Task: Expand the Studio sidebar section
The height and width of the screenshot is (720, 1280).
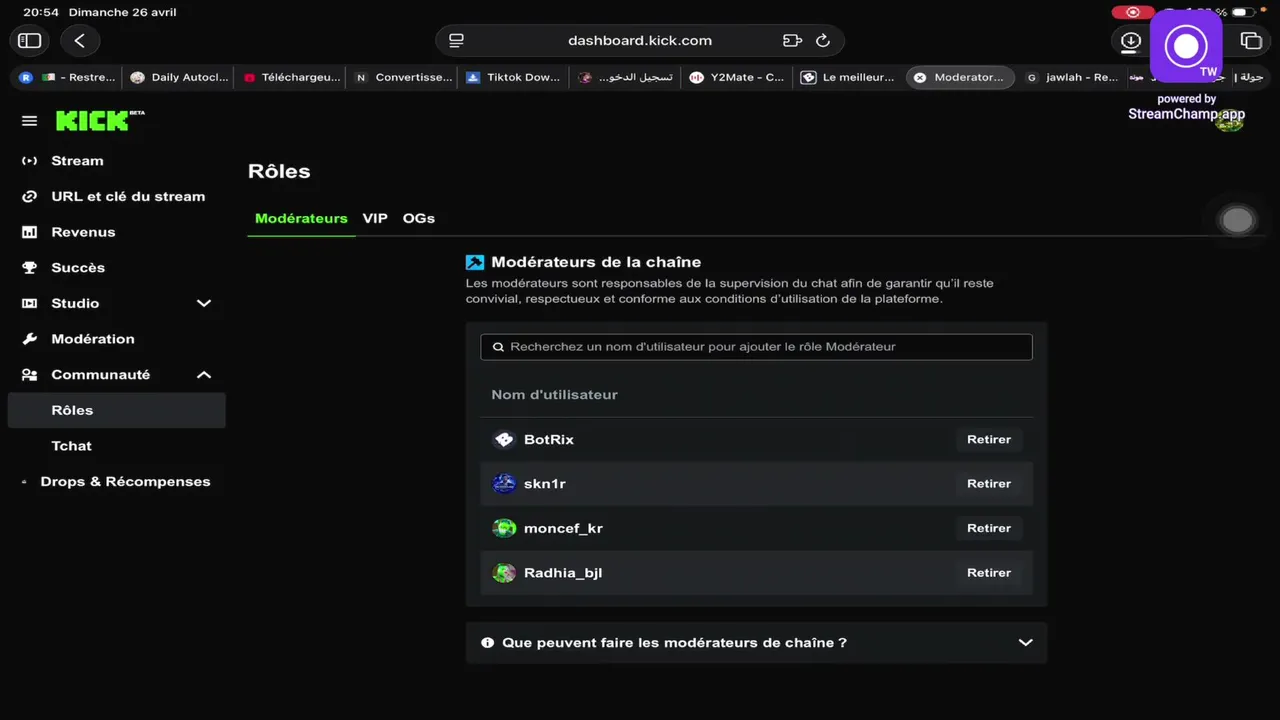Action: click(x=204, y=303)
